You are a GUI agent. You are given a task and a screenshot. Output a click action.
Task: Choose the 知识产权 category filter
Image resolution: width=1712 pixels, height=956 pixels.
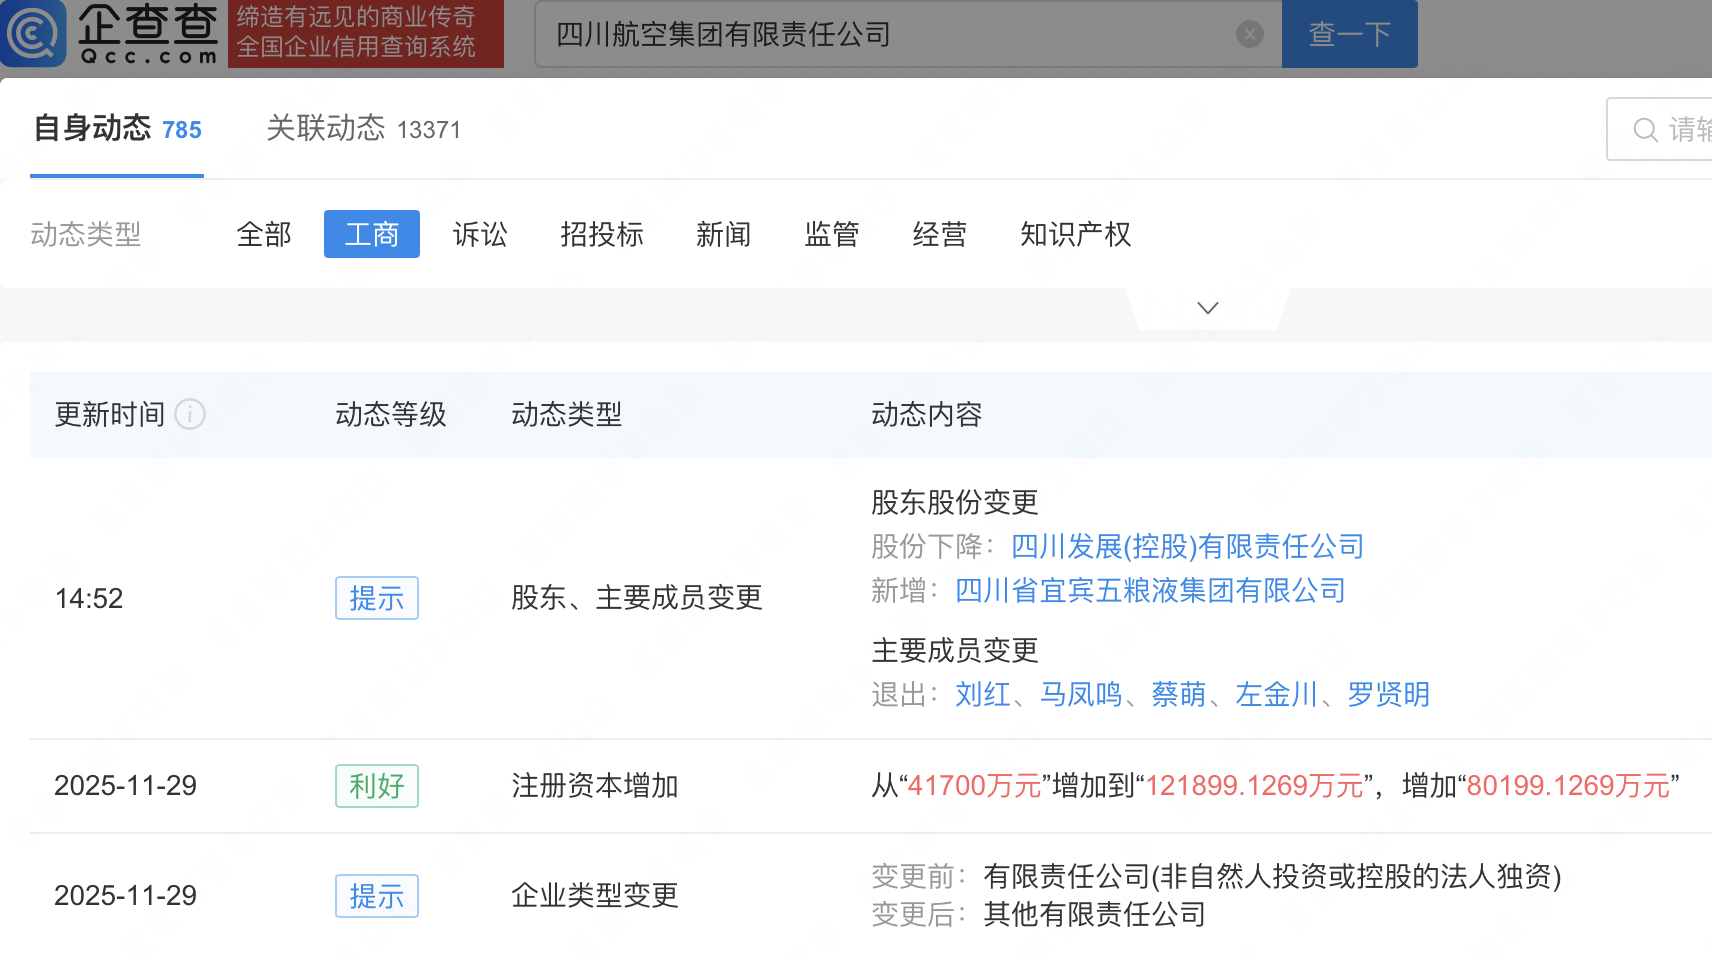(1075, 234)
